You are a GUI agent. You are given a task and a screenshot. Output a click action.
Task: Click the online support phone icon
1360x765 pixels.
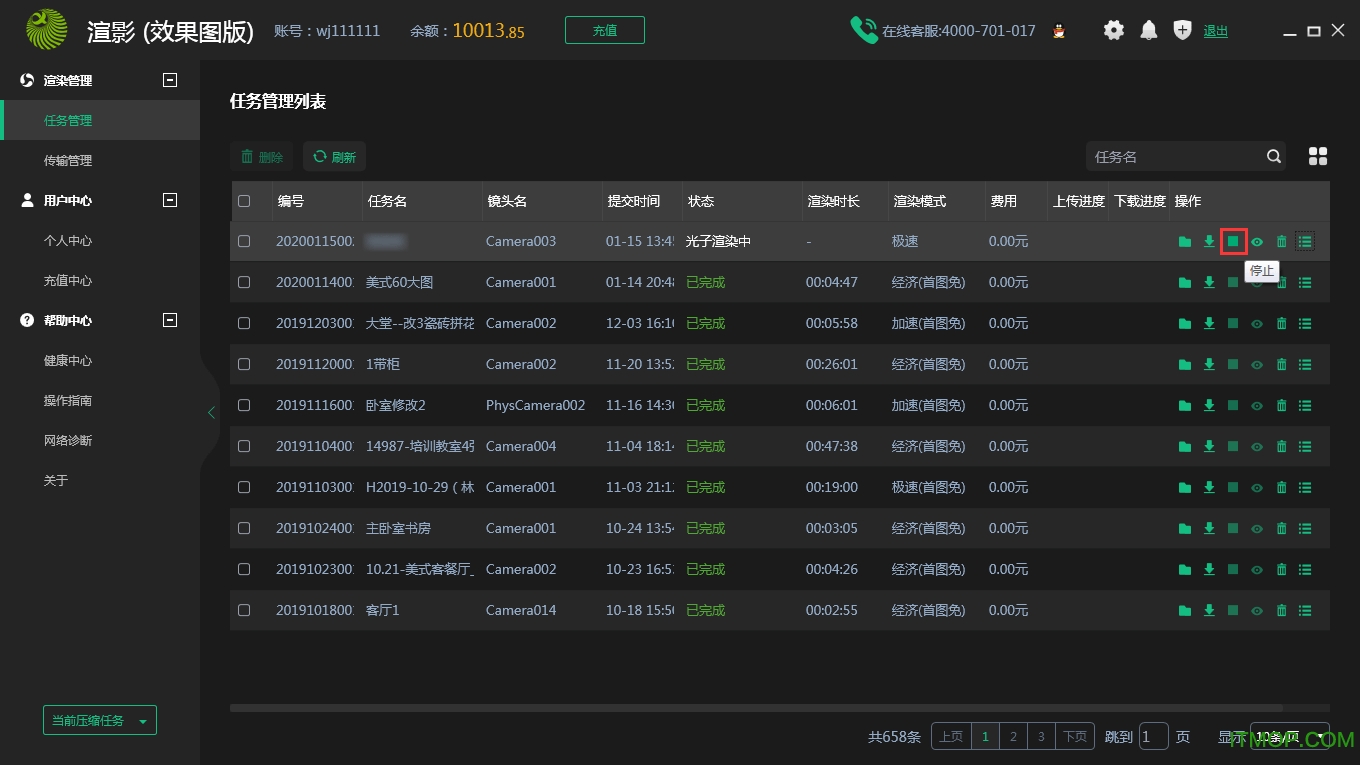864,30
